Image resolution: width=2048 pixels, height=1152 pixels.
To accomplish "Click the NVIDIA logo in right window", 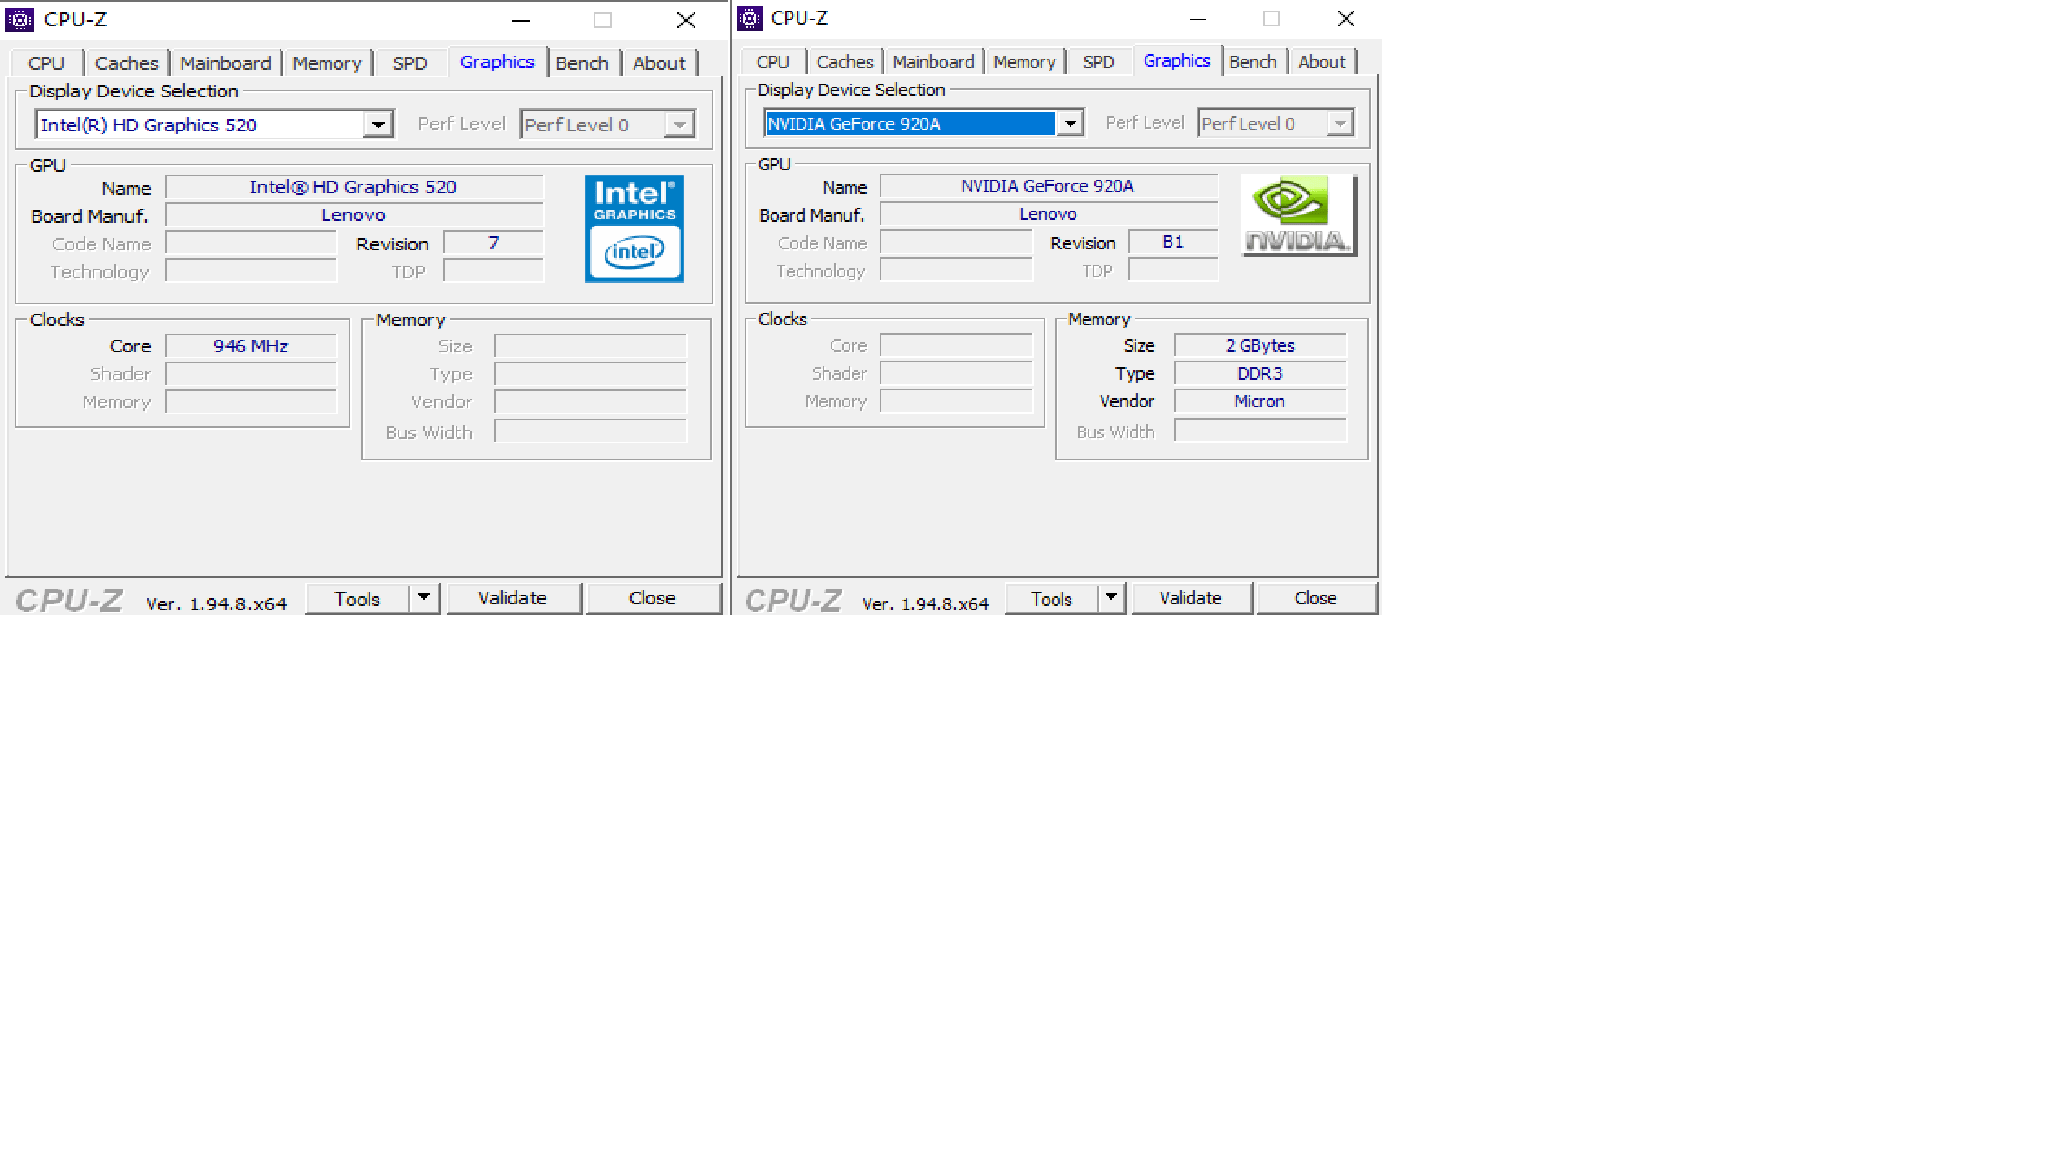I will [x=1298, y=215].
